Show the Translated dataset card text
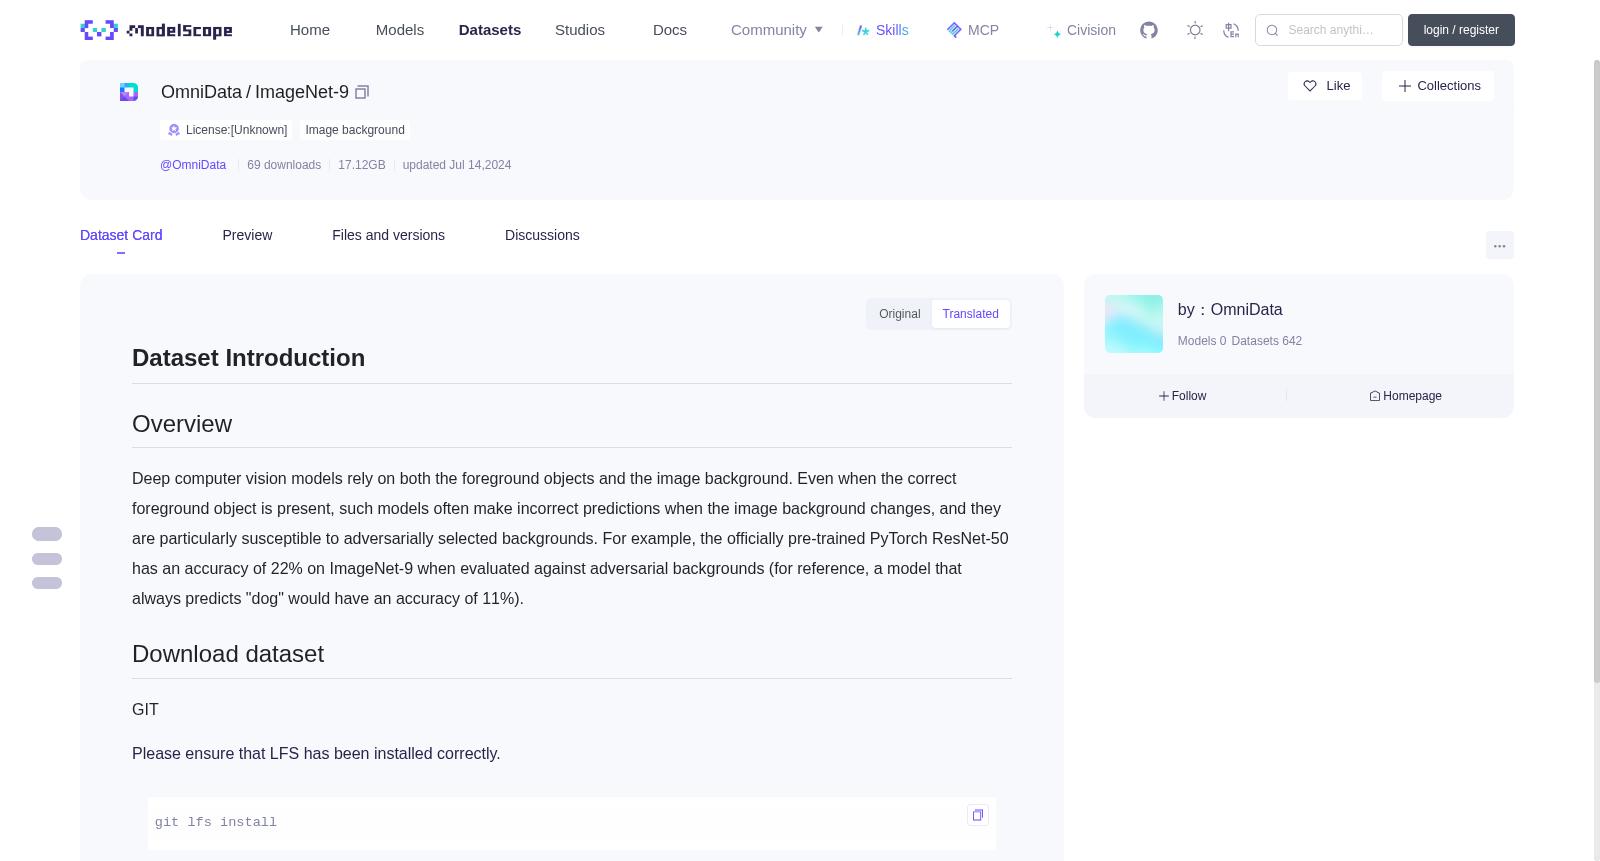This screenshot has height=861, width=1600. tap(971, 314)
